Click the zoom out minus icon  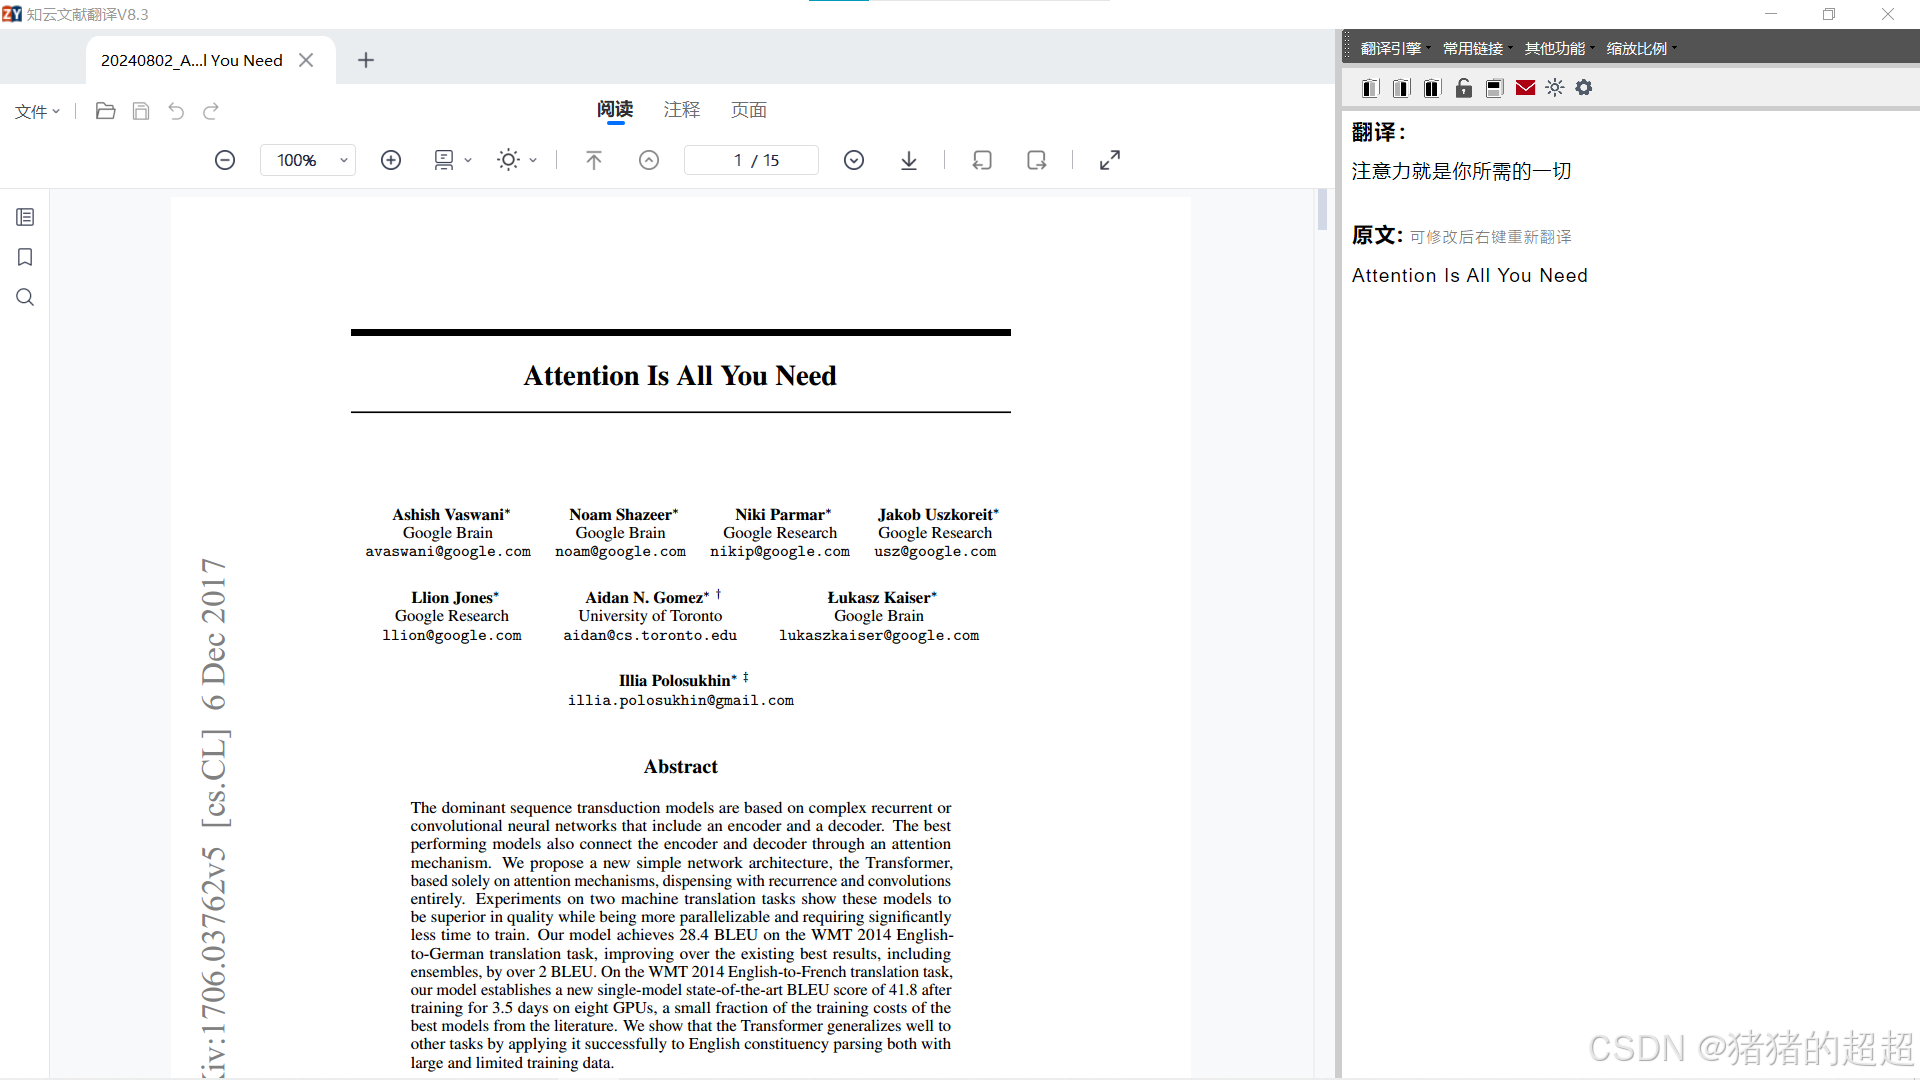(x=225, y=160)
